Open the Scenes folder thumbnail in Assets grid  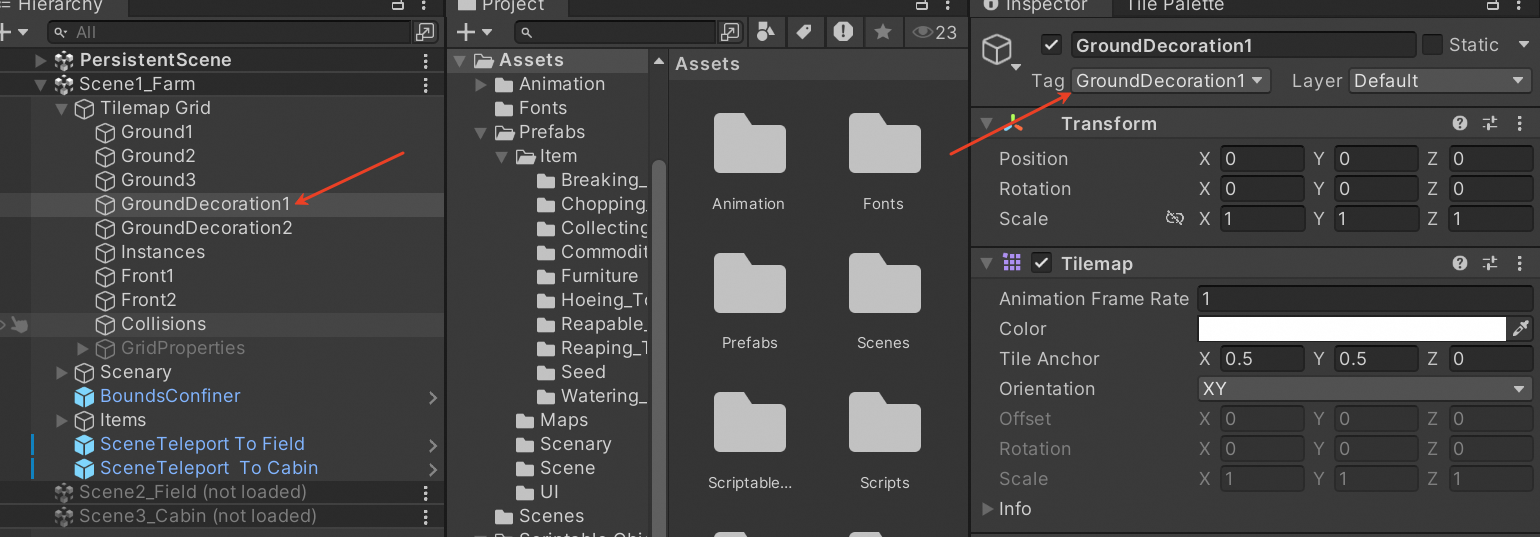point(884,285)
